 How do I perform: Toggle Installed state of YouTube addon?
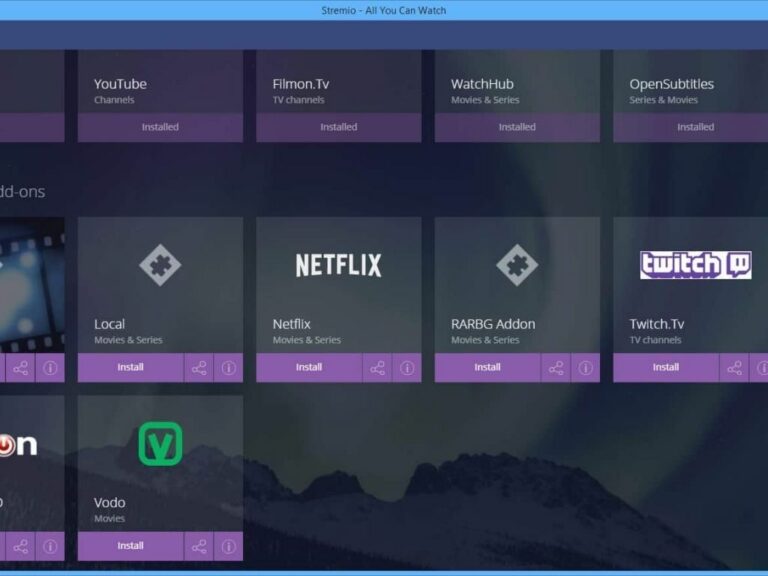pos(160,127)
